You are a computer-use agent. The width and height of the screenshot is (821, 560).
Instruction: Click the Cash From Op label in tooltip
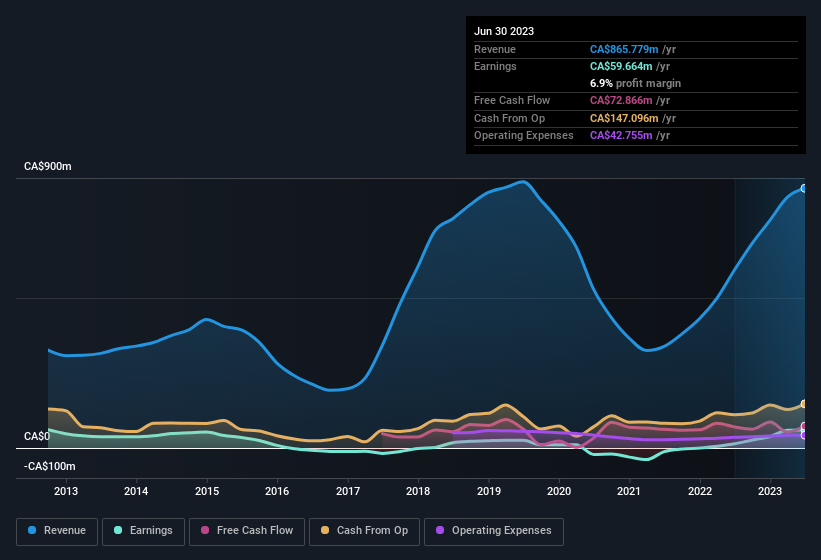(509, 118)
